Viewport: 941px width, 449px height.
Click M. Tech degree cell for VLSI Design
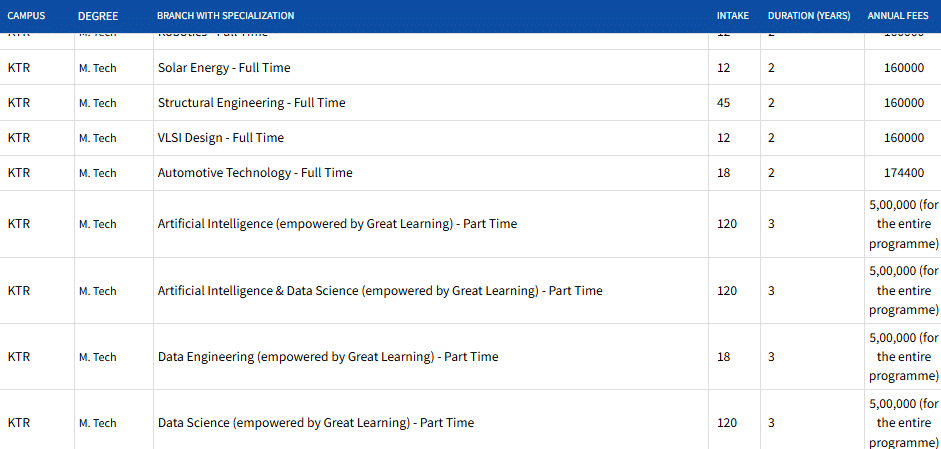pos(98,138)
